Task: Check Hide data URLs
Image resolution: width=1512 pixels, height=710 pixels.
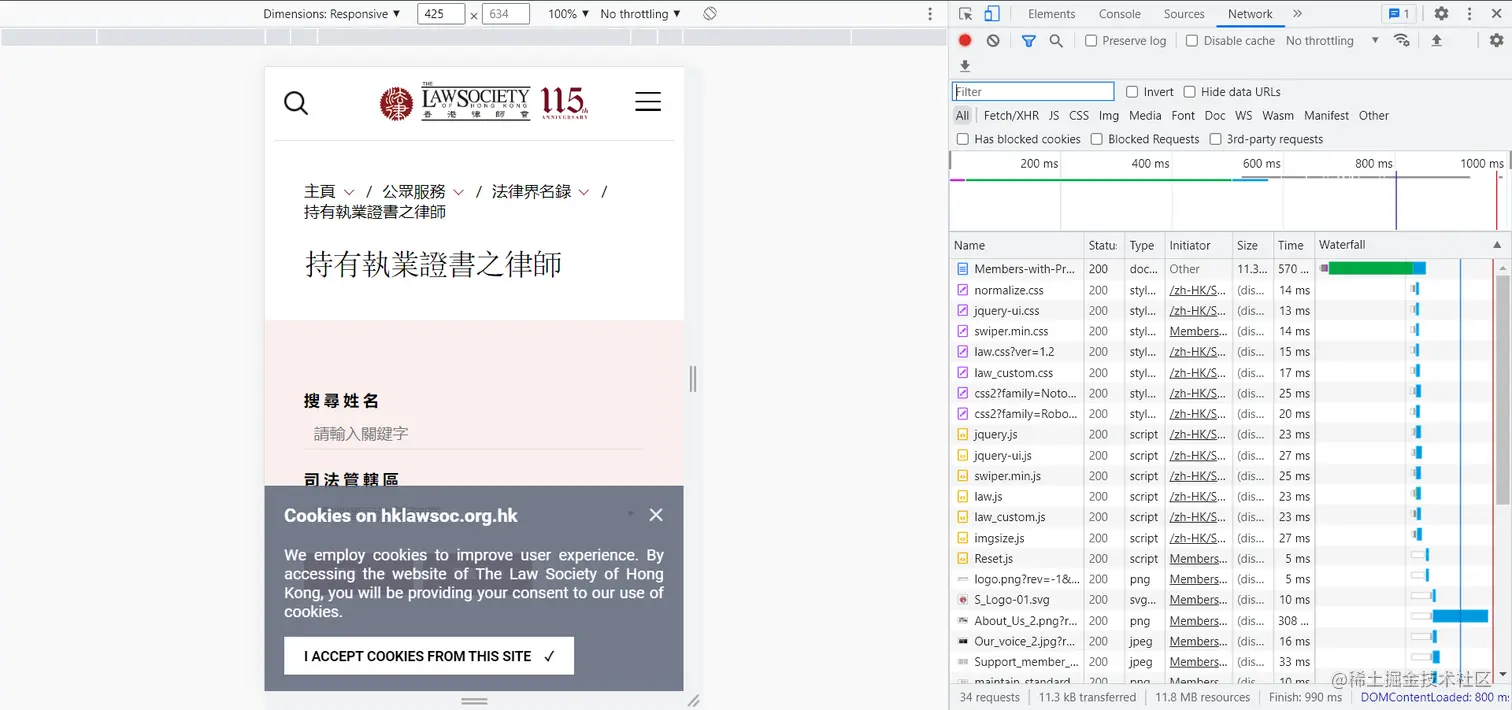Action: pos(1189,92)
